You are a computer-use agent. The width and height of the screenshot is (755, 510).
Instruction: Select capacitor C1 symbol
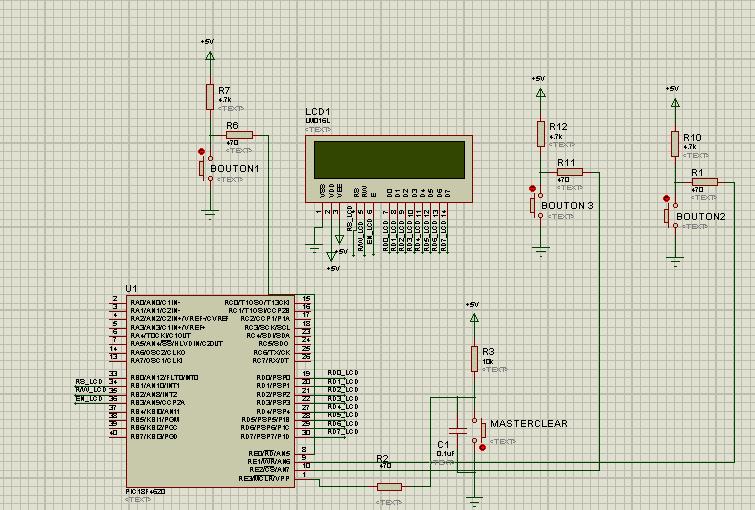pos(458,431)
